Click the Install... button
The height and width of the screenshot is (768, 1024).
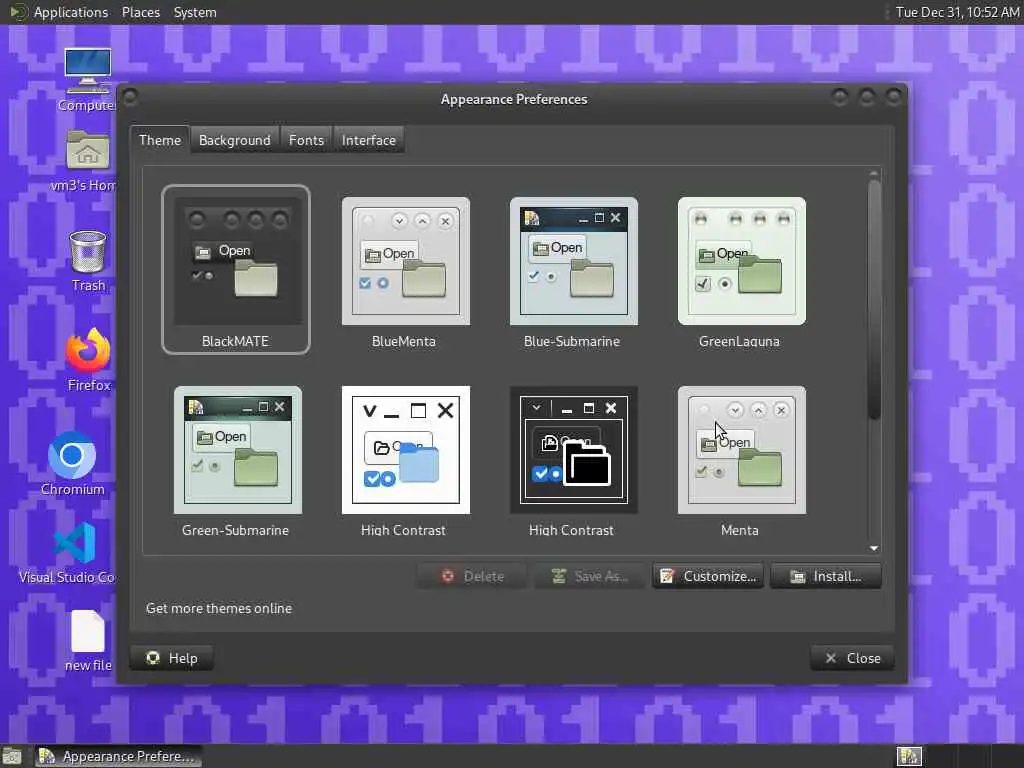click(x=825, y=576)
